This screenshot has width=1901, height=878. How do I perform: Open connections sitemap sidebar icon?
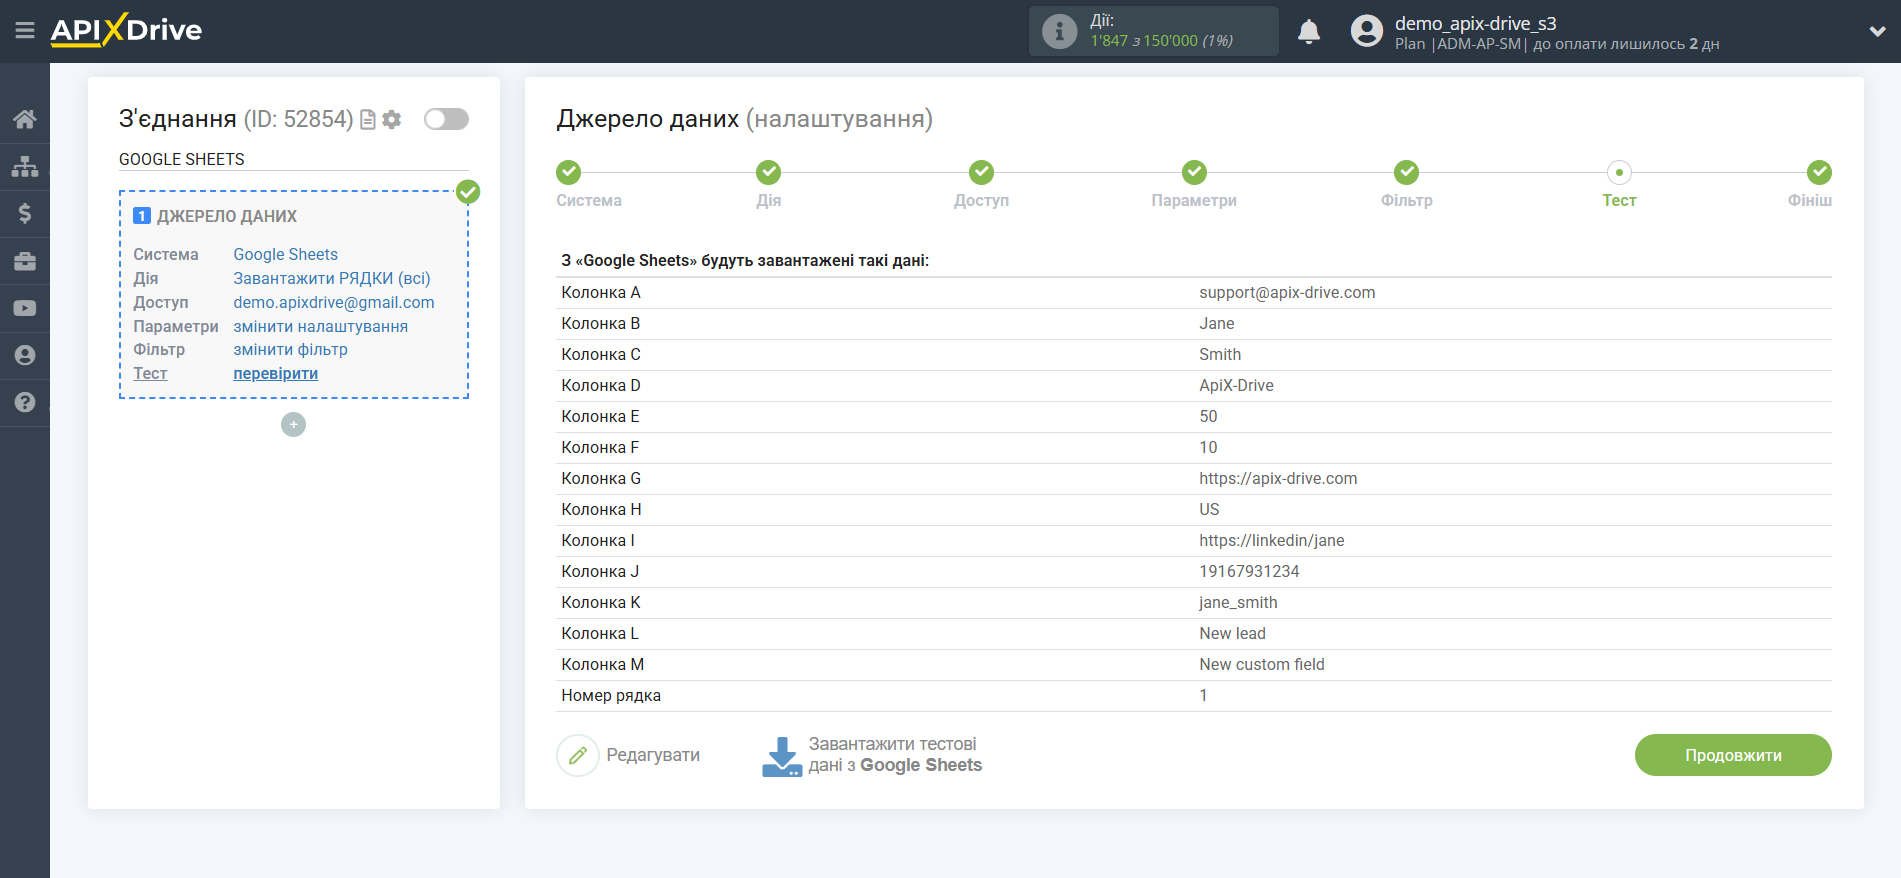[25, 166]
